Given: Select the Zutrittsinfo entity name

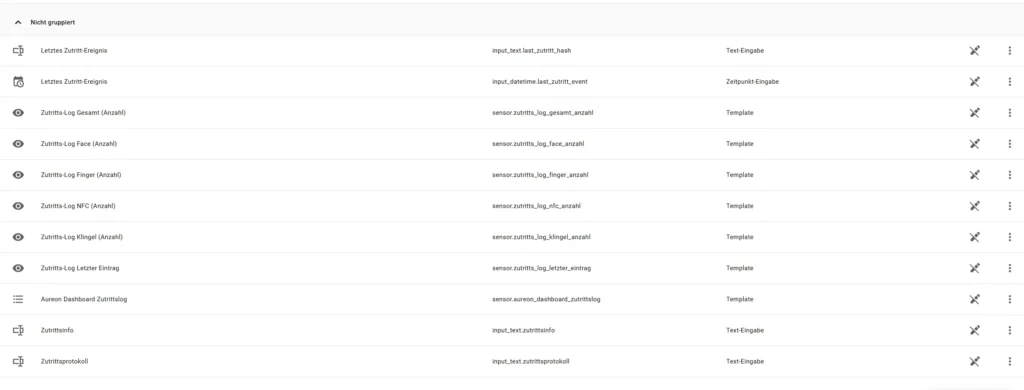Looking at the screenshot, I should [57, 330].
